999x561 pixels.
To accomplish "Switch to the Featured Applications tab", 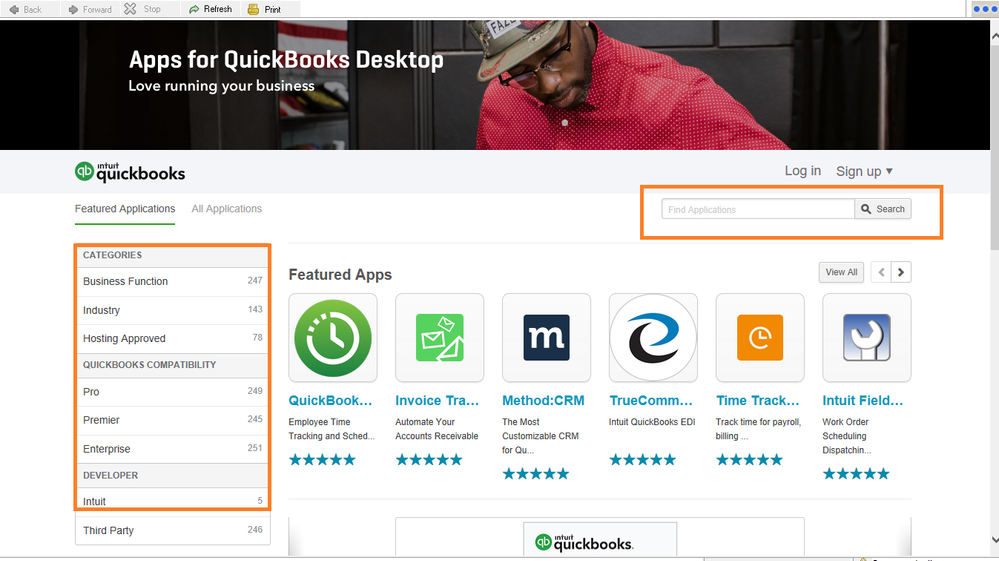I will (125, 209).
